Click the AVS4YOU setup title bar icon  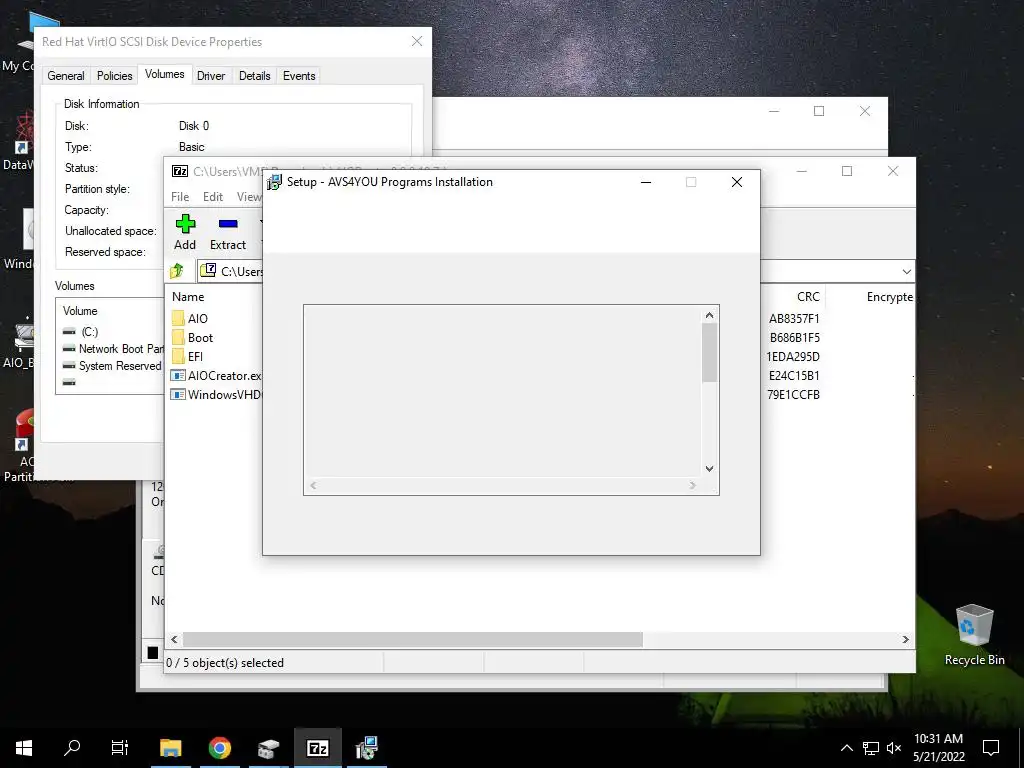274,182
